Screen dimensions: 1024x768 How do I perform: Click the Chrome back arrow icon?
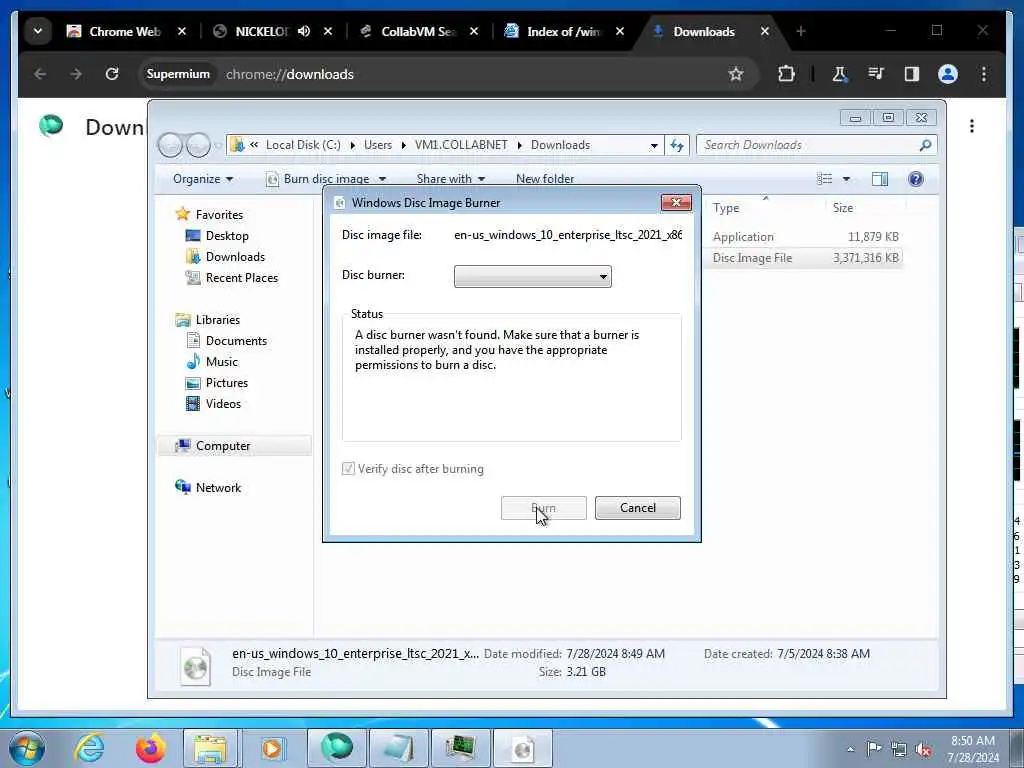[x=40, y=74]
